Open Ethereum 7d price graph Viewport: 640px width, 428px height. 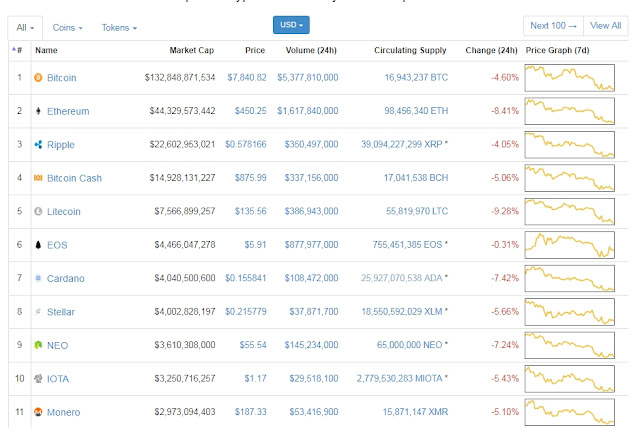coord(570,111)
